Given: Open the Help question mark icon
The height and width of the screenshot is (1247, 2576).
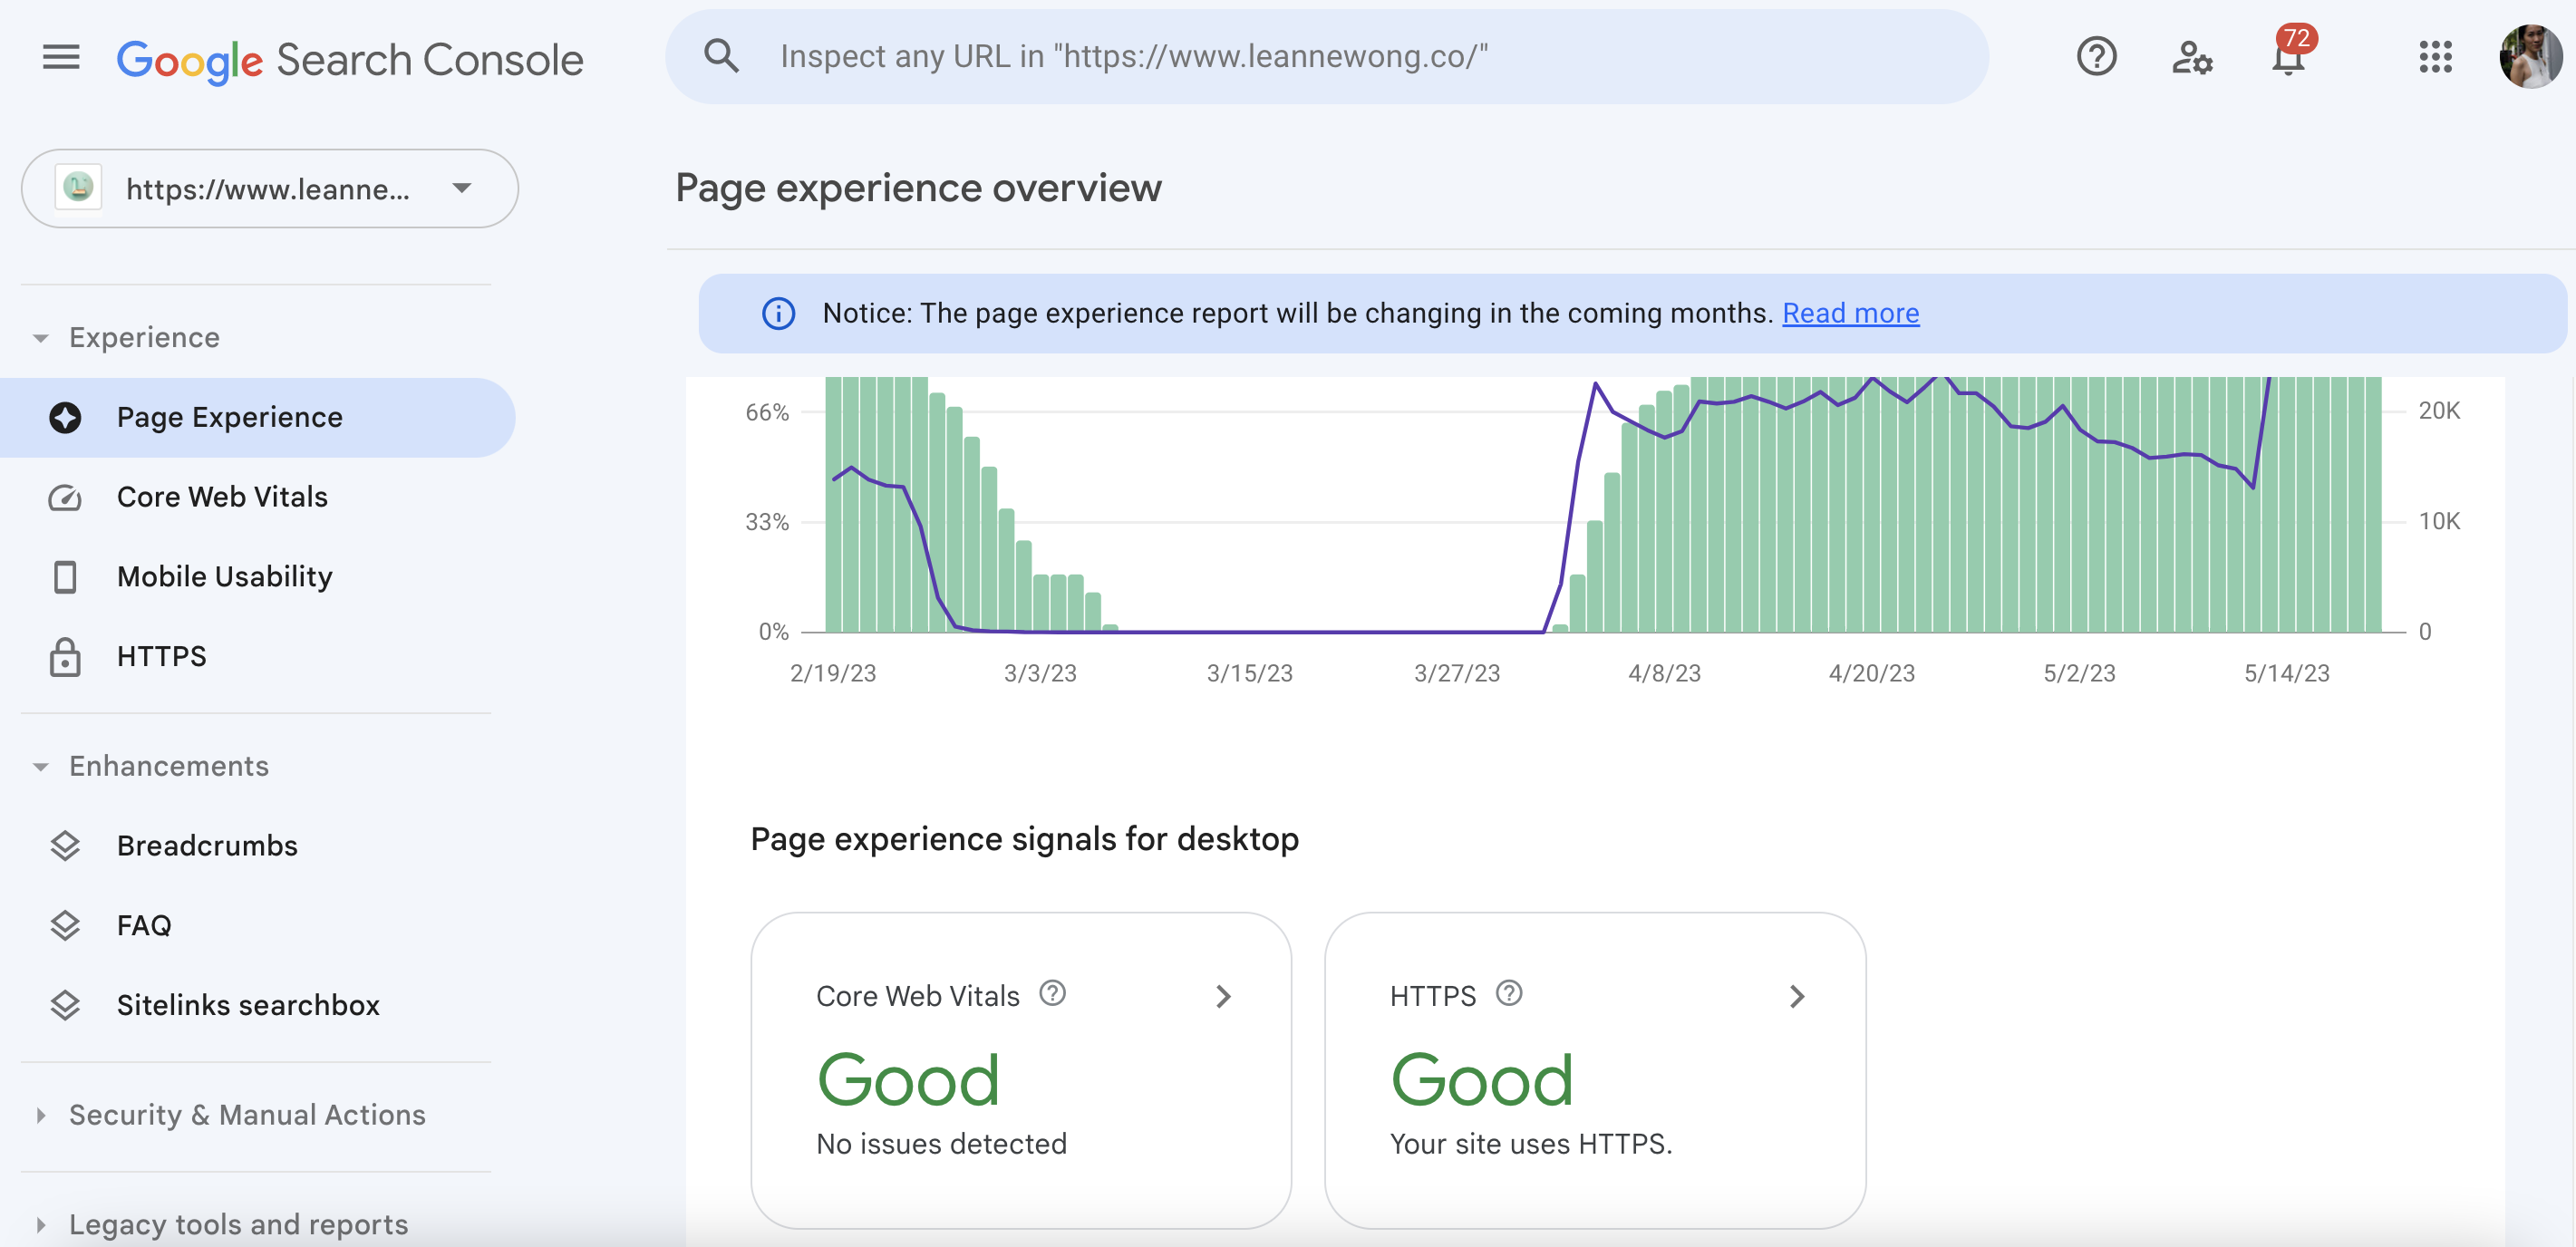Looking at the screenshot, I should coord(2096,57).
